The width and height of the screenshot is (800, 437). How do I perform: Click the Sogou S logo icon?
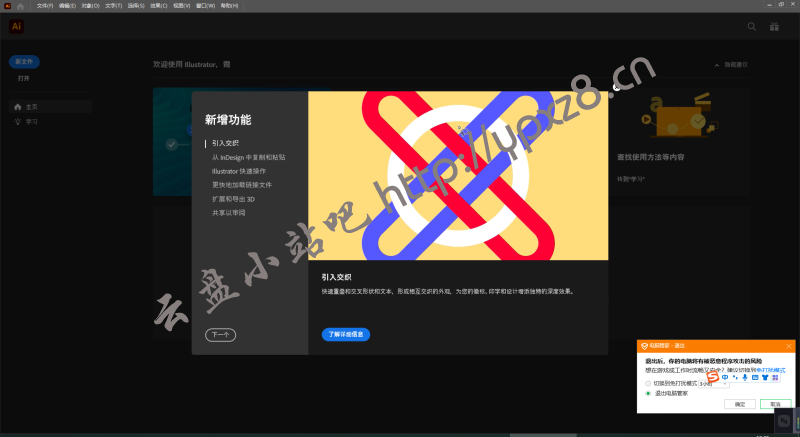pyautogui.click(x=713, y=377)
